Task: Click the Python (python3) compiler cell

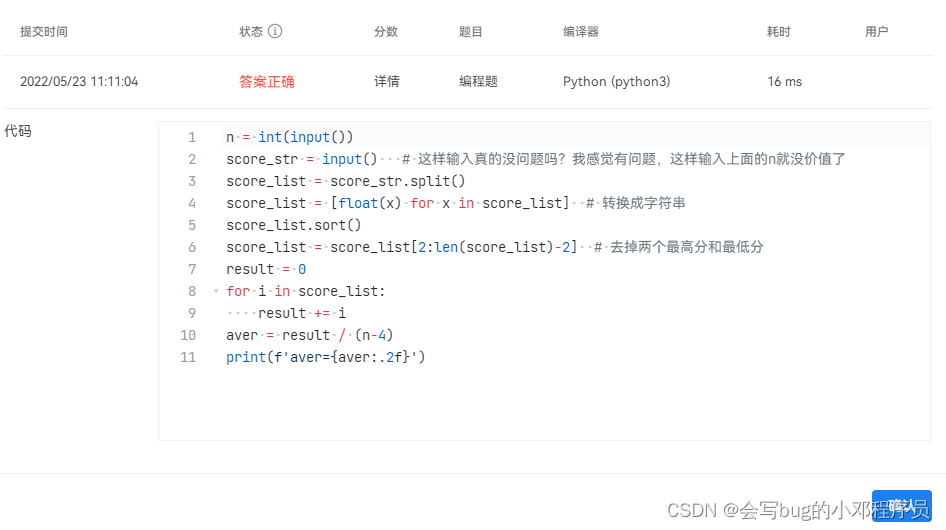Action: (x=617, y=81)
